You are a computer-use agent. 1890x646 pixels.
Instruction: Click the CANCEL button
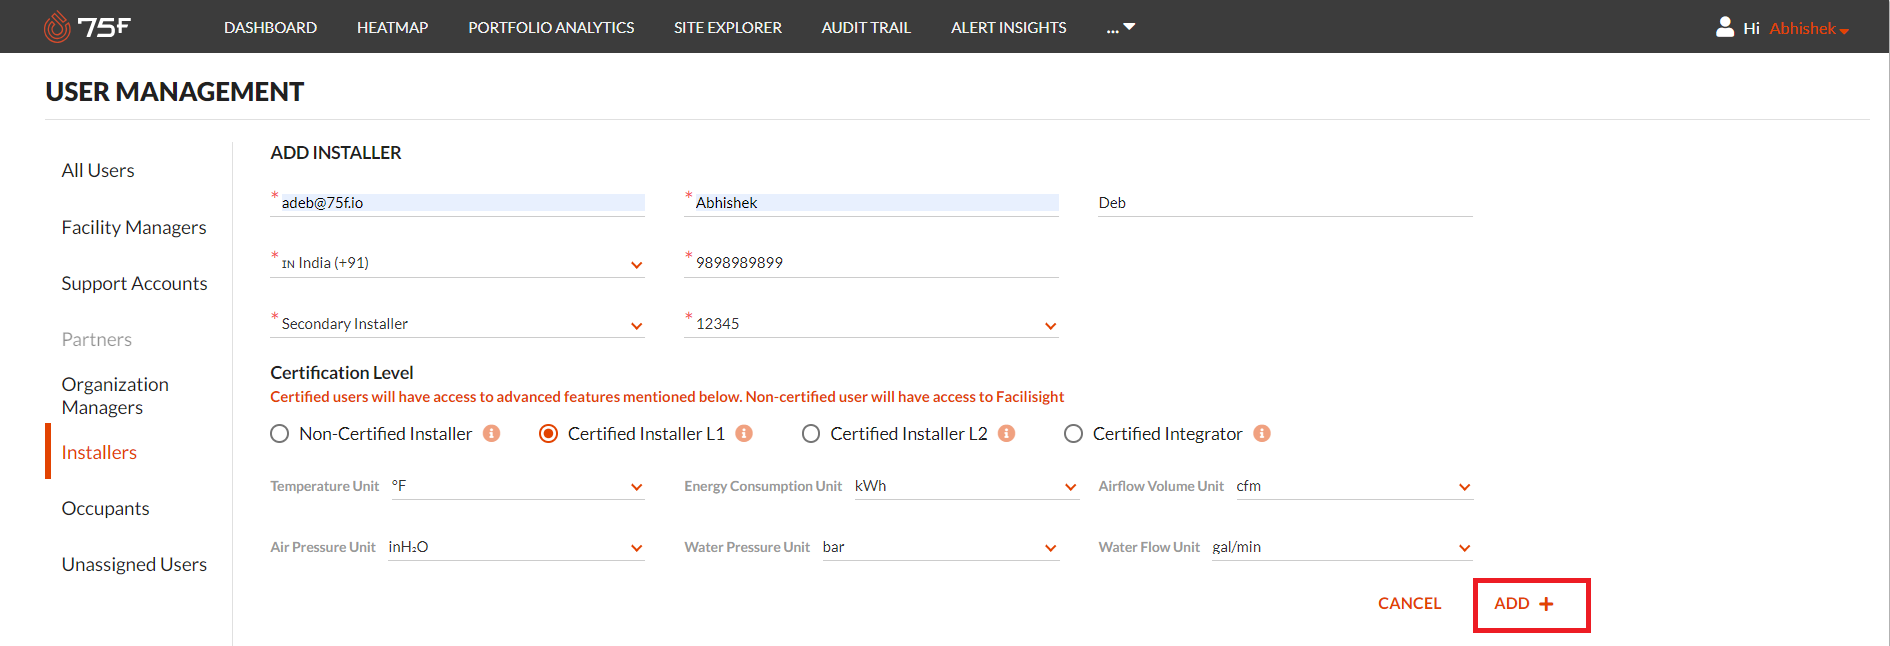[1409, 604]
